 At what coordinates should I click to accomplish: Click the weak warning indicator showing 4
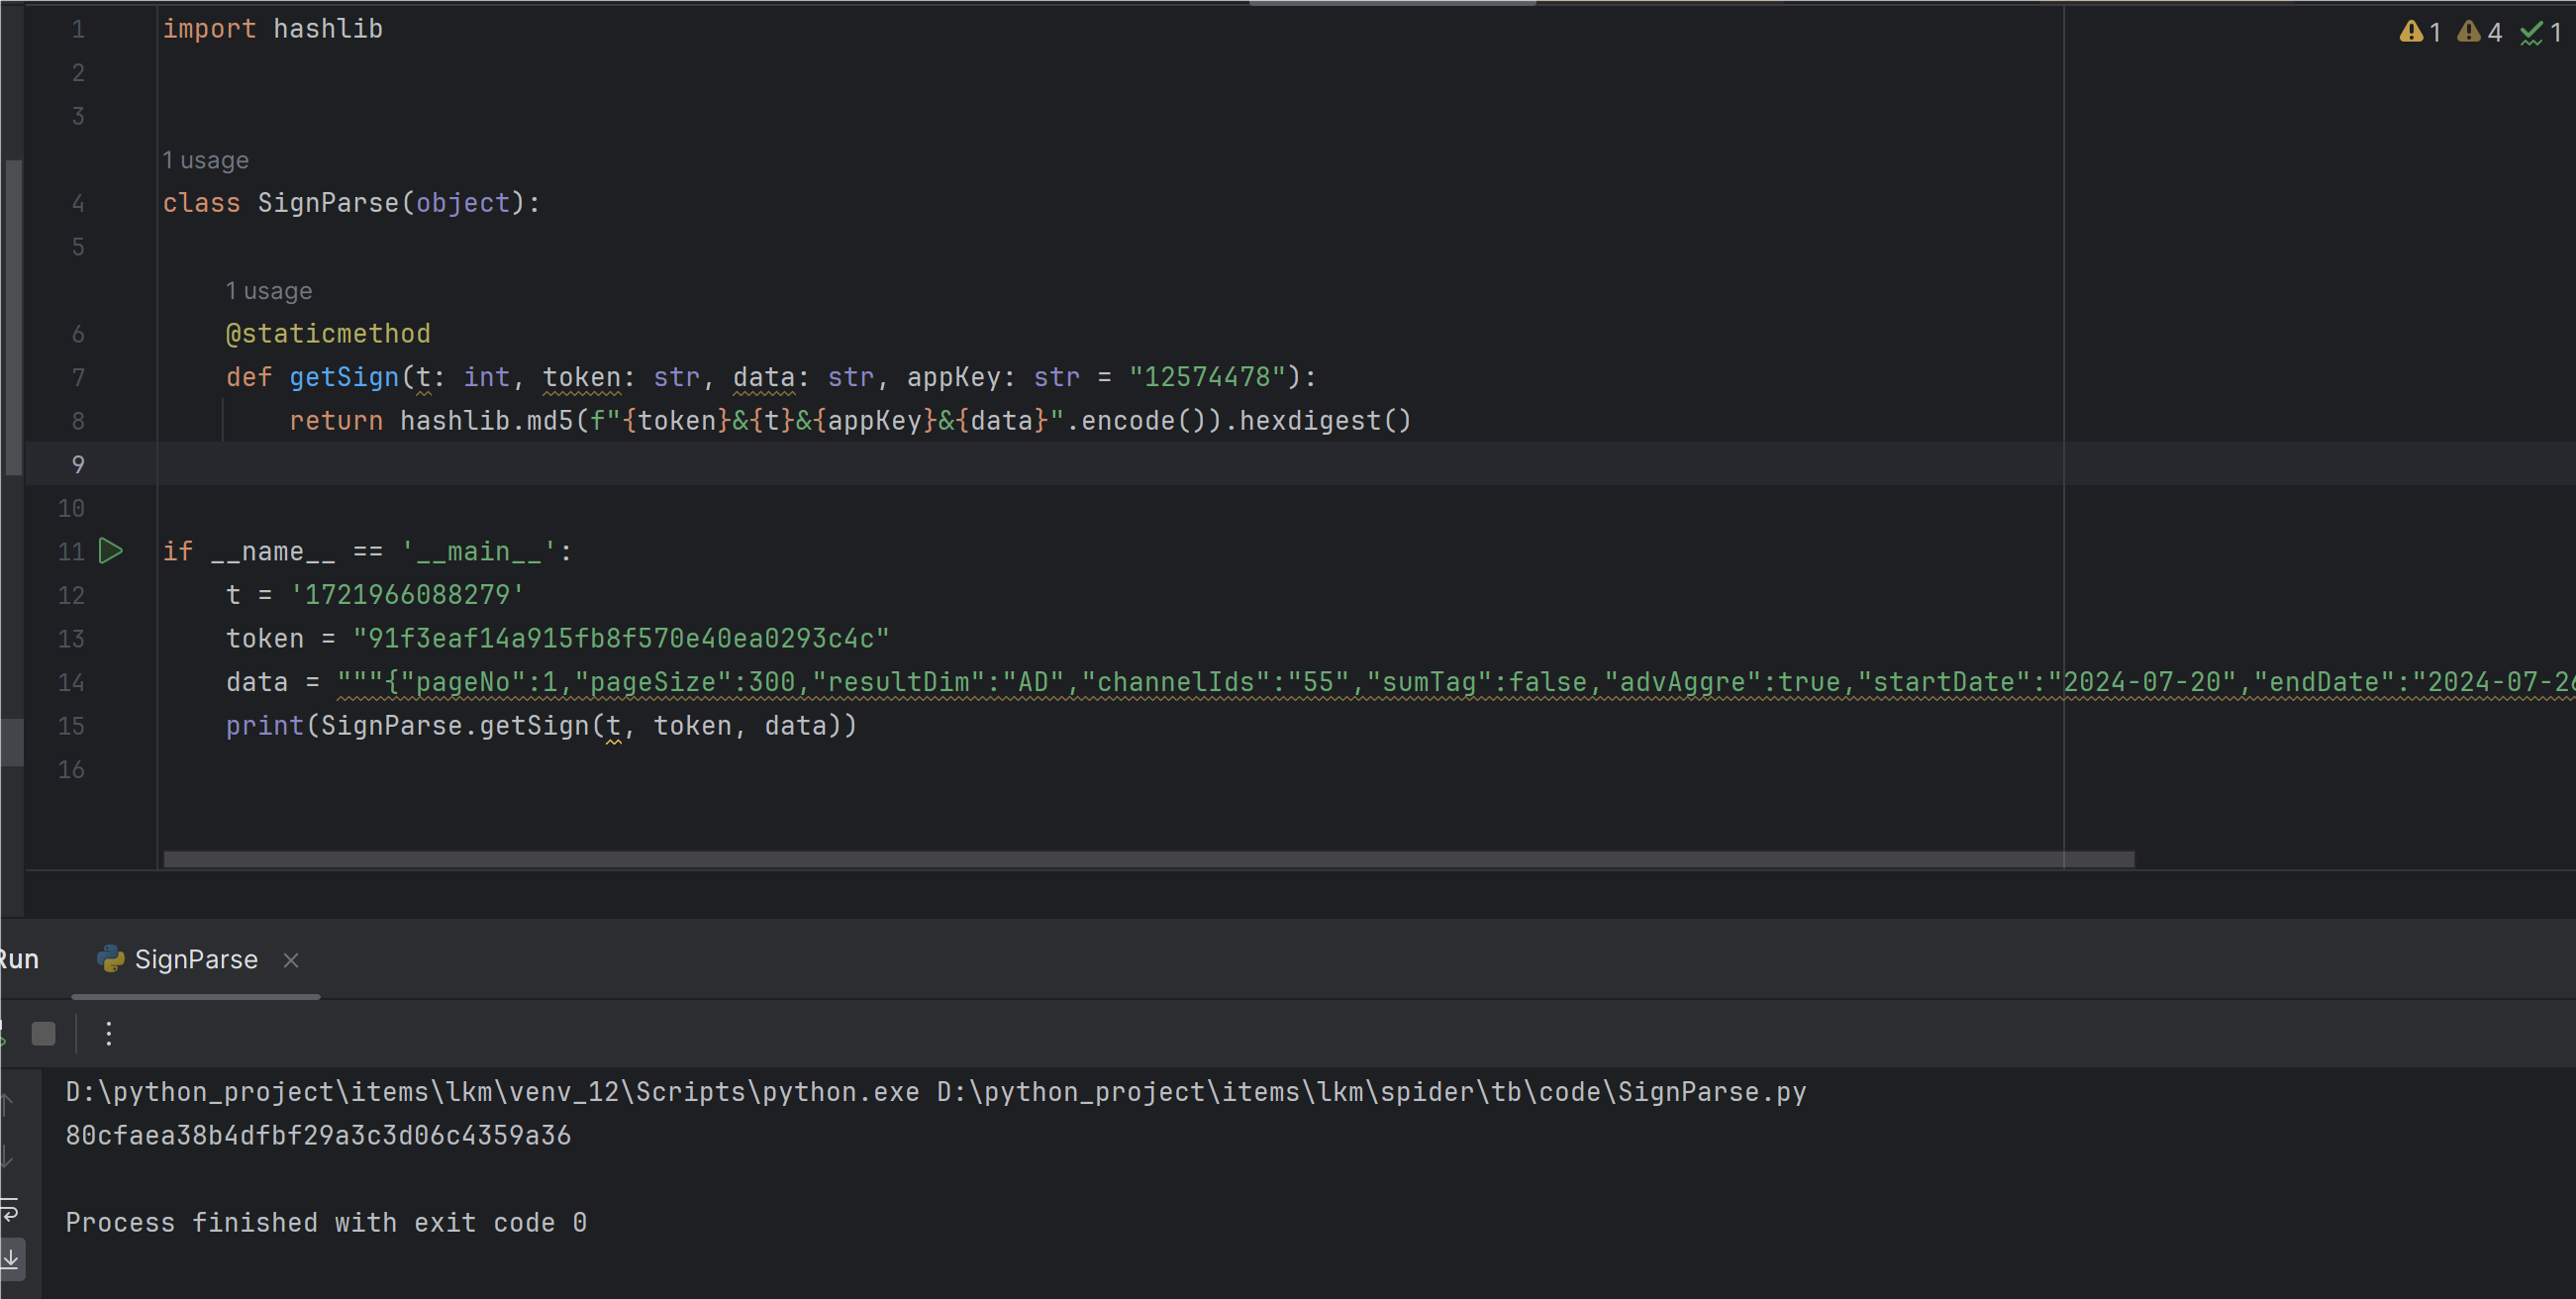(2479, 32)
